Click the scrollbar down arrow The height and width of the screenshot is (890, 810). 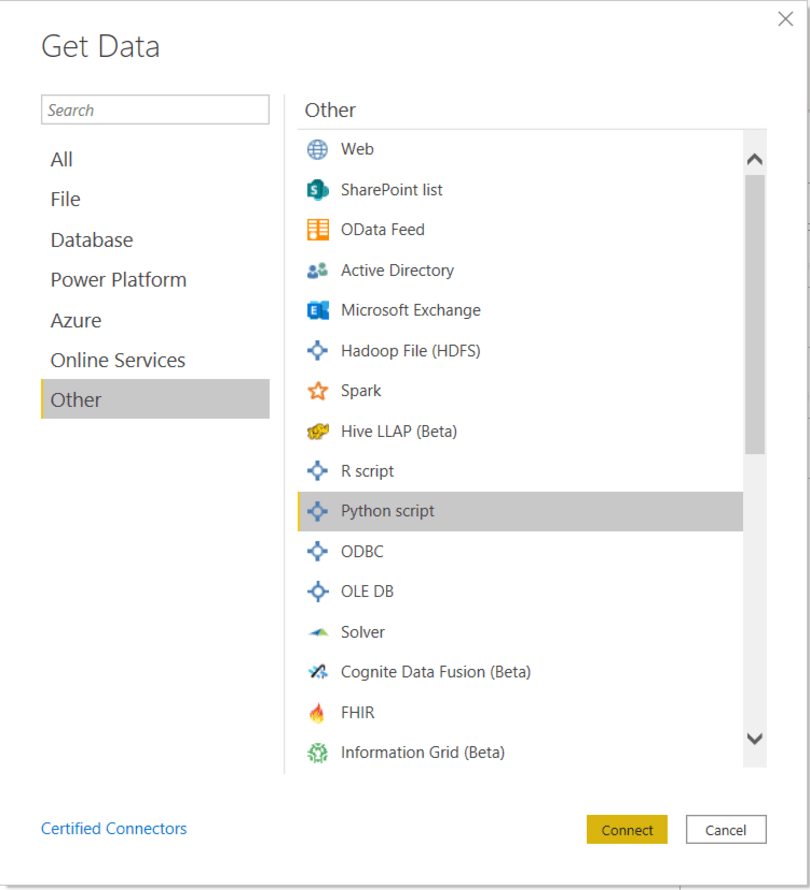tap(754, 738)
